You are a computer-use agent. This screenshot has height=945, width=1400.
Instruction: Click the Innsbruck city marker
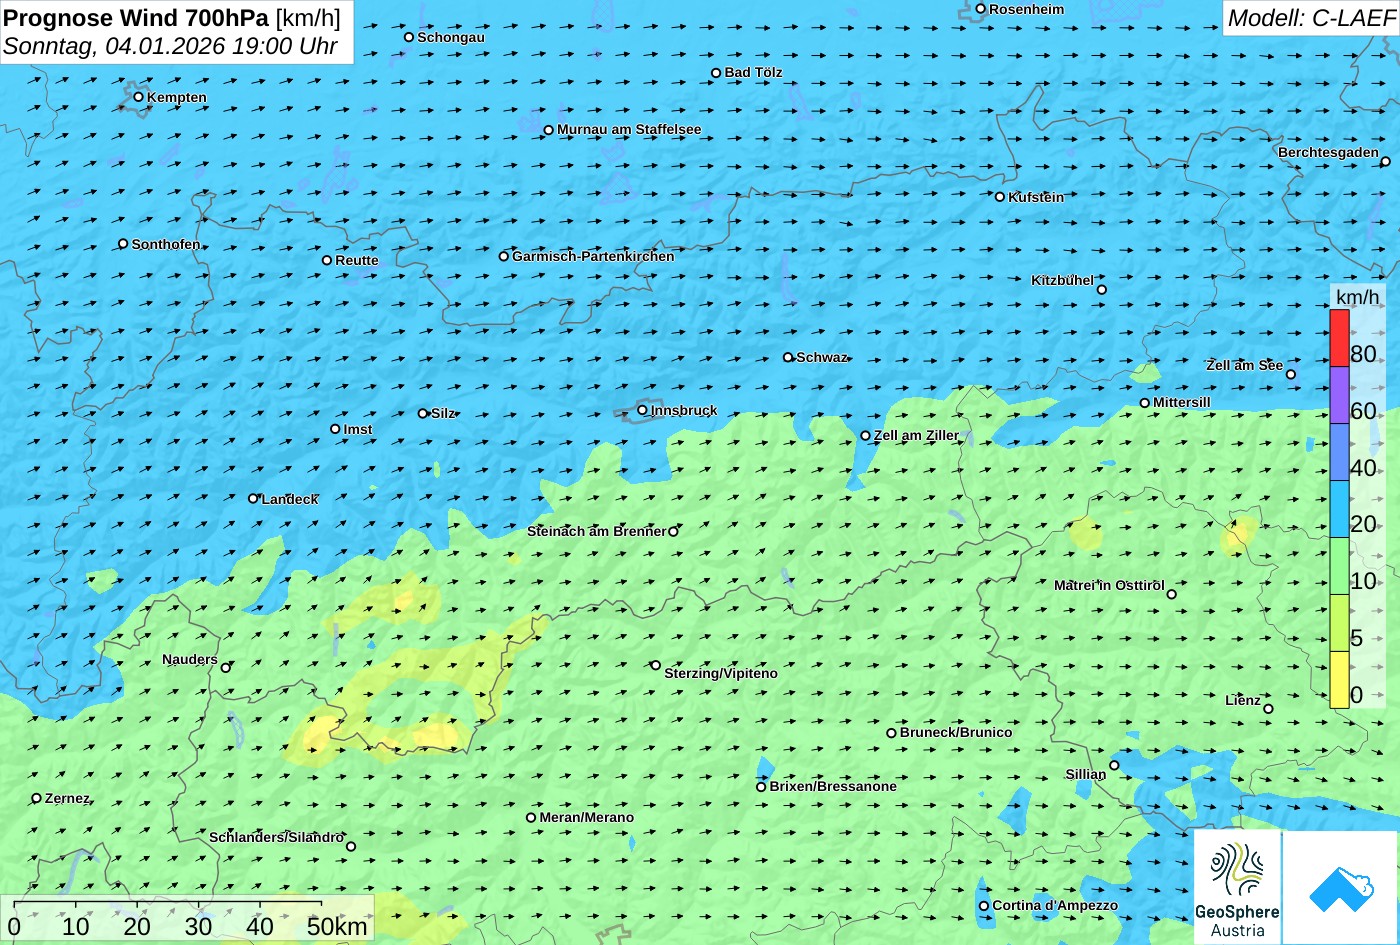[642, 410]
